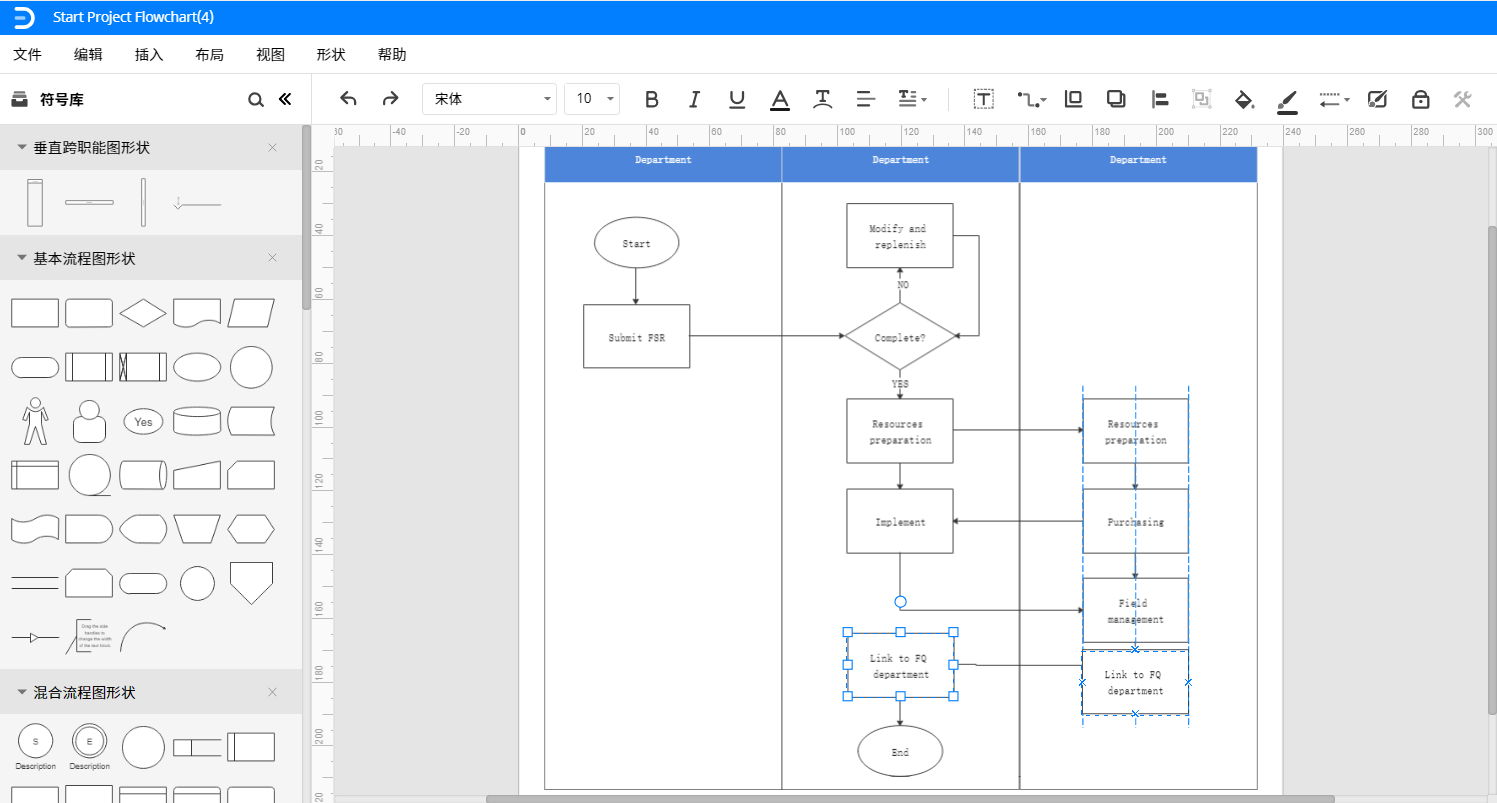Select the Submit FSR box
1497x803 pixels.
click(x=636, y=336)
